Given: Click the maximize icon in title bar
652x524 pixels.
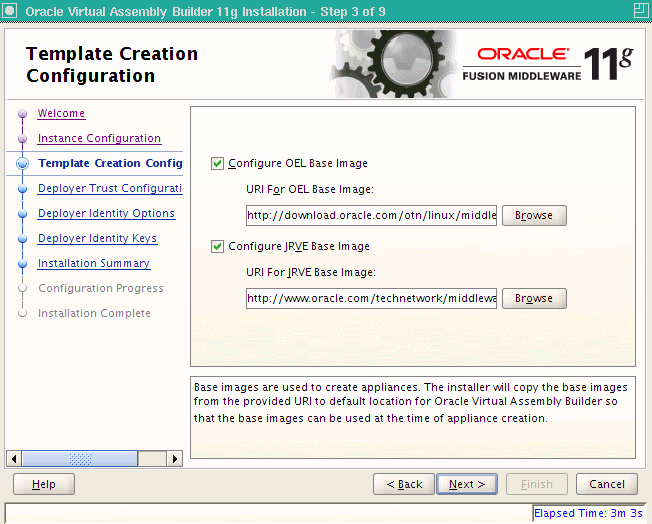Looking at the screenshot, I should [x=641, y=11].
